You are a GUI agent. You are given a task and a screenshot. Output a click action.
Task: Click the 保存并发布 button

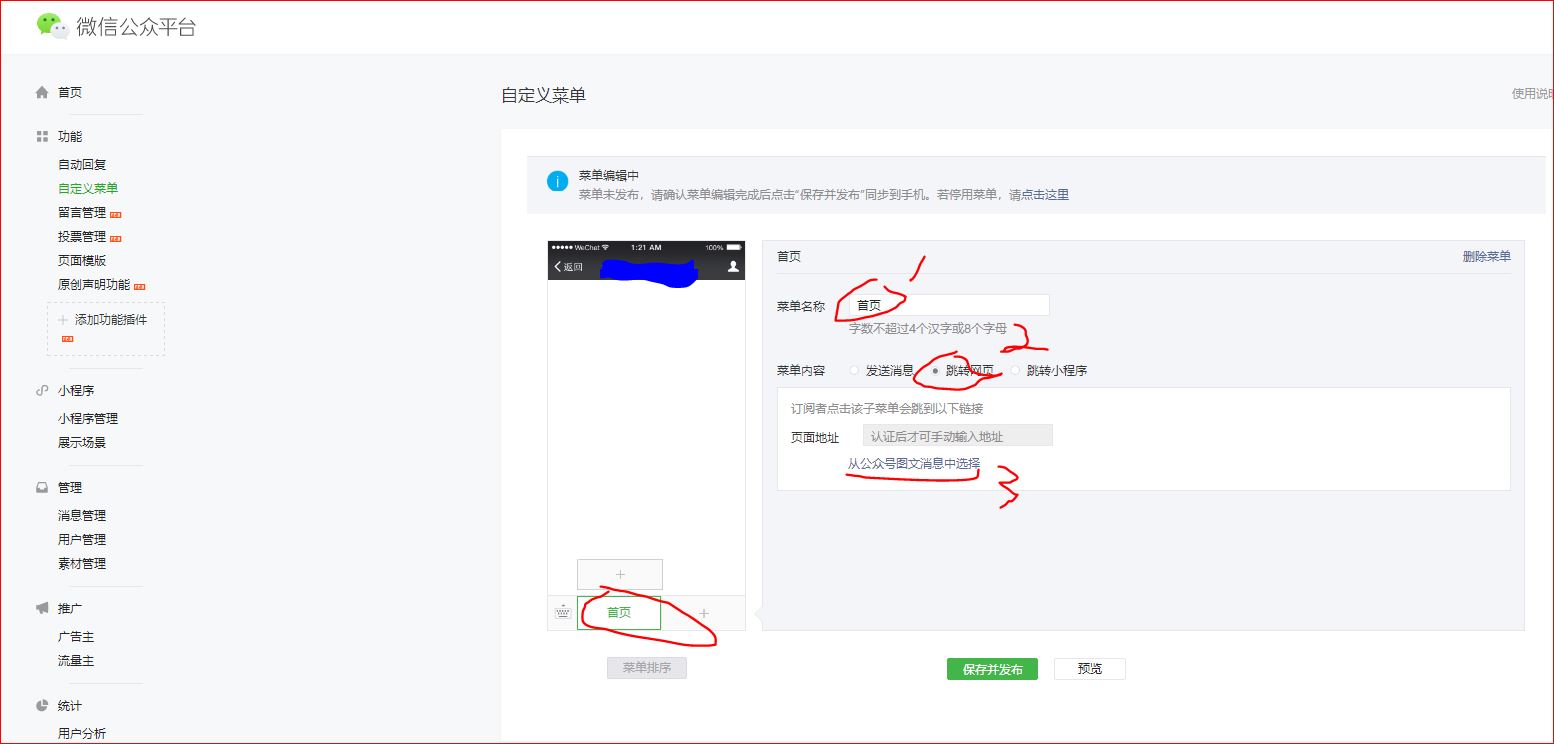[992, 669]
